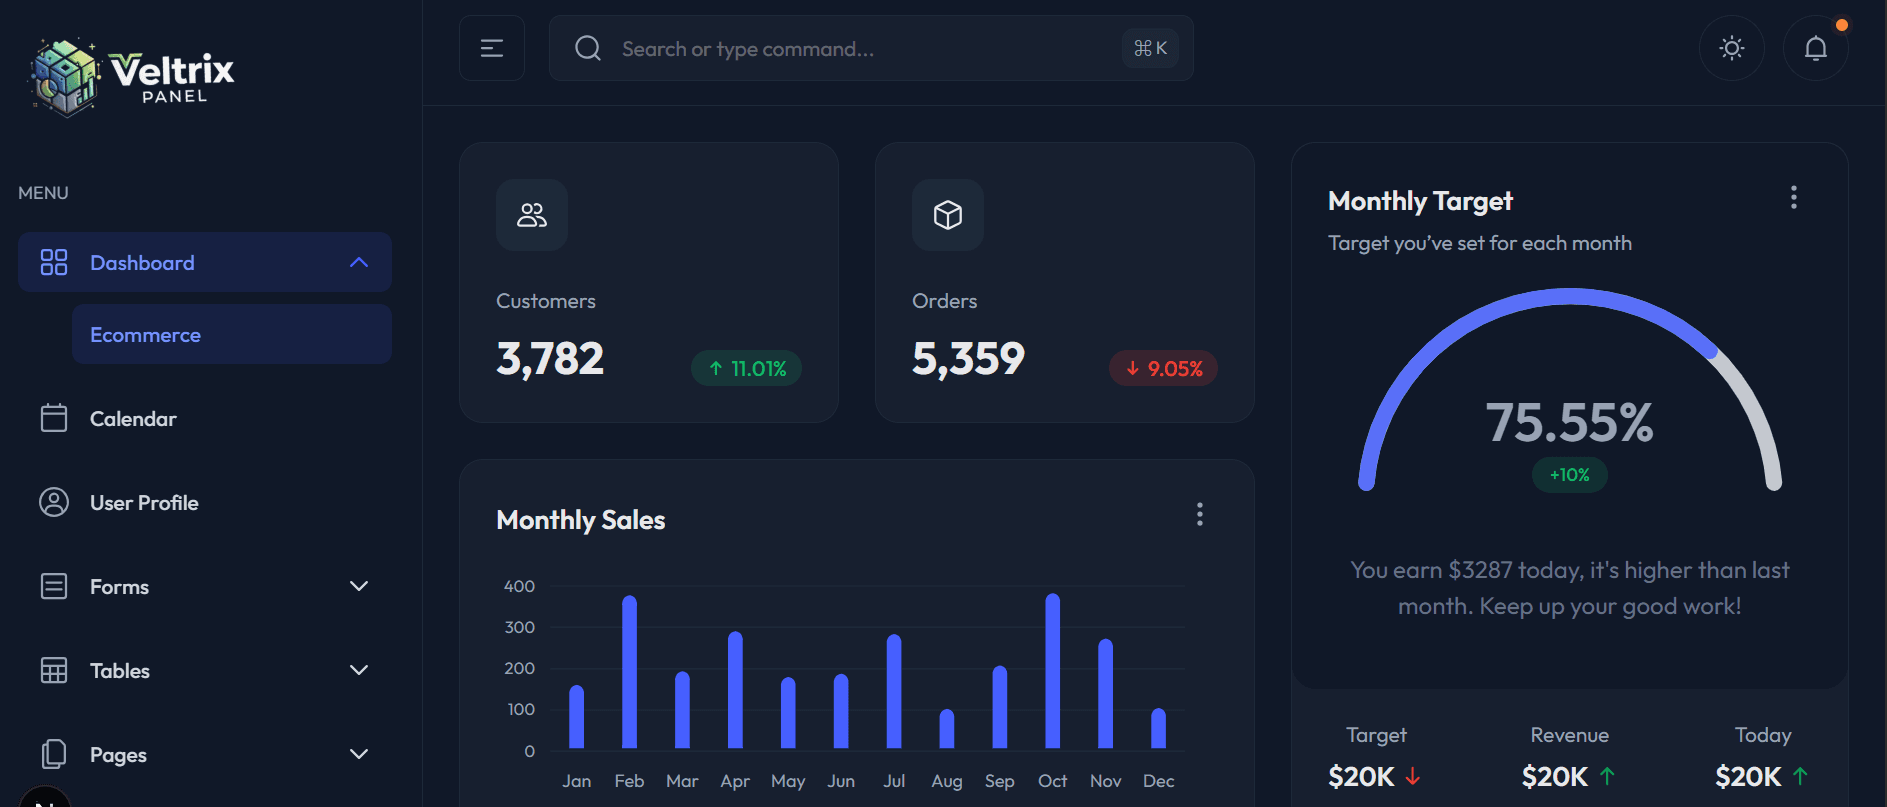Open the Calendar page
Screen dimensions: 1887x807
(x=133, y=418)
